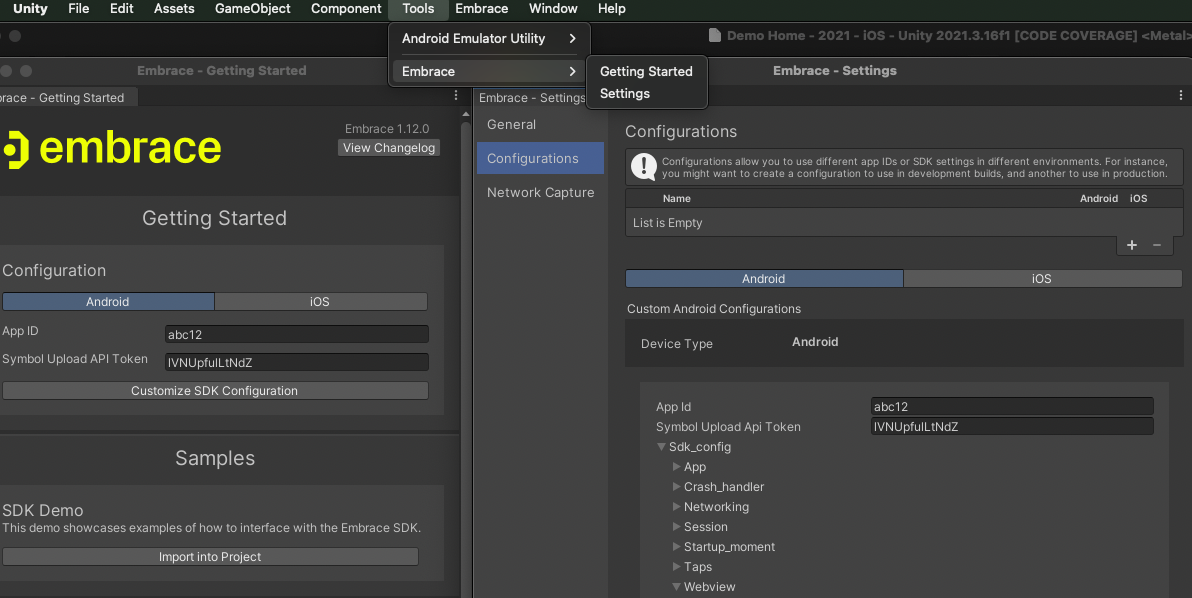
Task: Expand the Taps node
Action: (677, 566)
